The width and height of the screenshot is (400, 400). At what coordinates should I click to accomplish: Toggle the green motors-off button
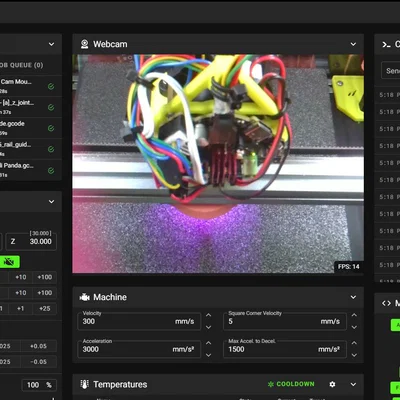pyautogui.click(x=9, y=262)
